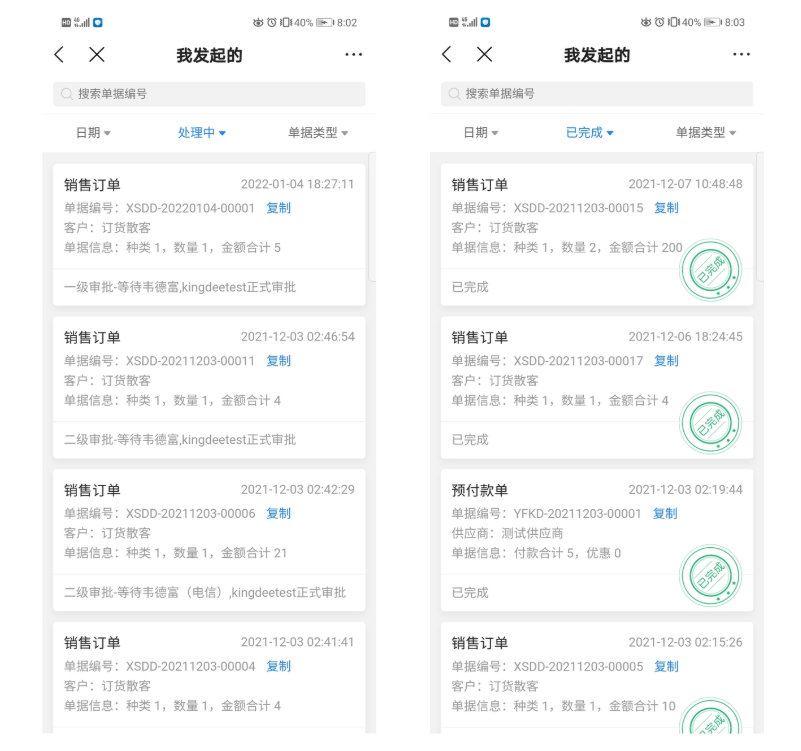Viewport: 801px width, 751px height.
Task: Tap left status bar signal strength icon
Action: (x=82, y=22)
